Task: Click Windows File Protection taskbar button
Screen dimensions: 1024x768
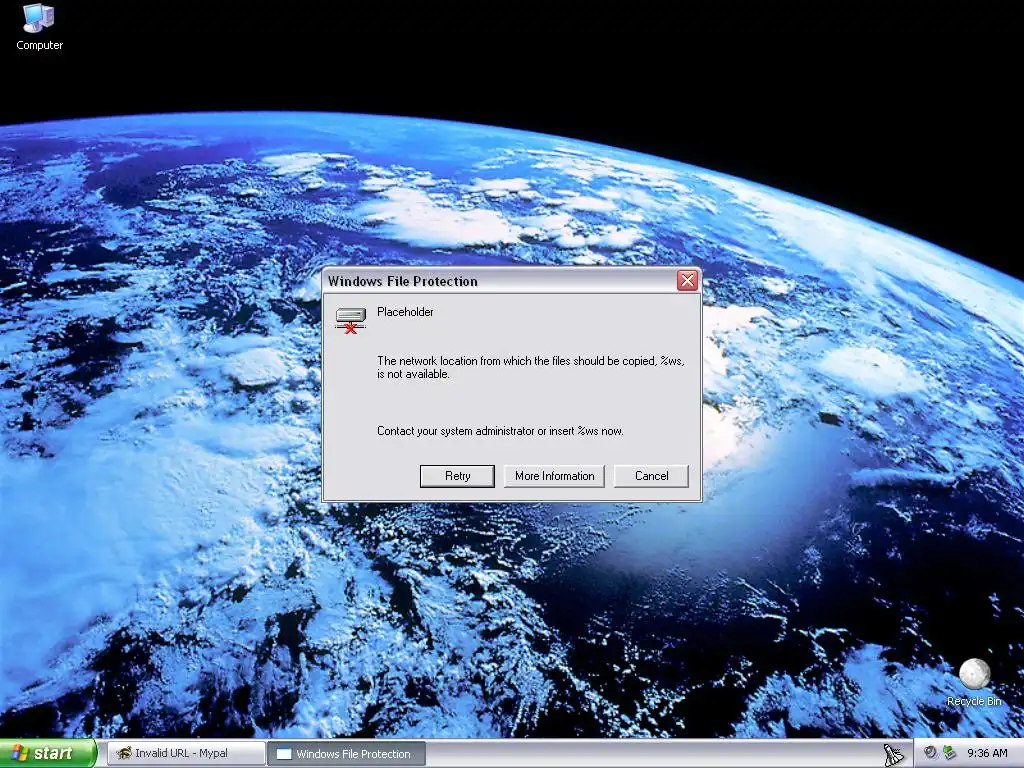Action: click(347, 754)
